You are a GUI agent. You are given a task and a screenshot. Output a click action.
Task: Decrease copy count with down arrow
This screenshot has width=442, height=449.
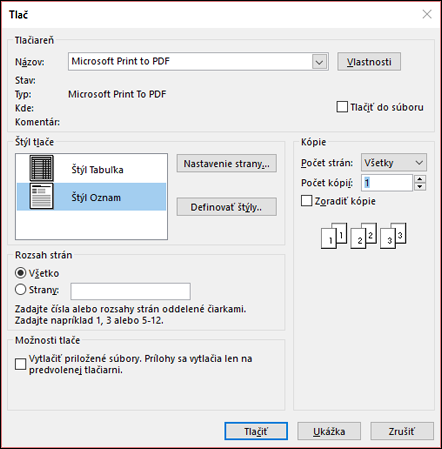[x=420, y=187]
